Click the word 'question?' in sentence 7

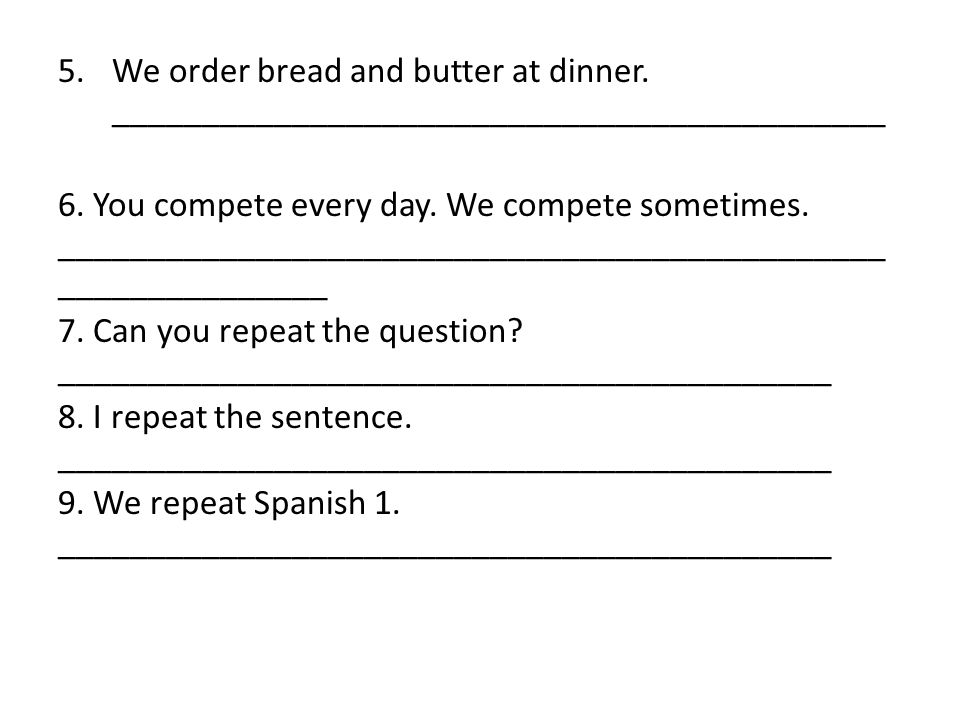[451, 333]
